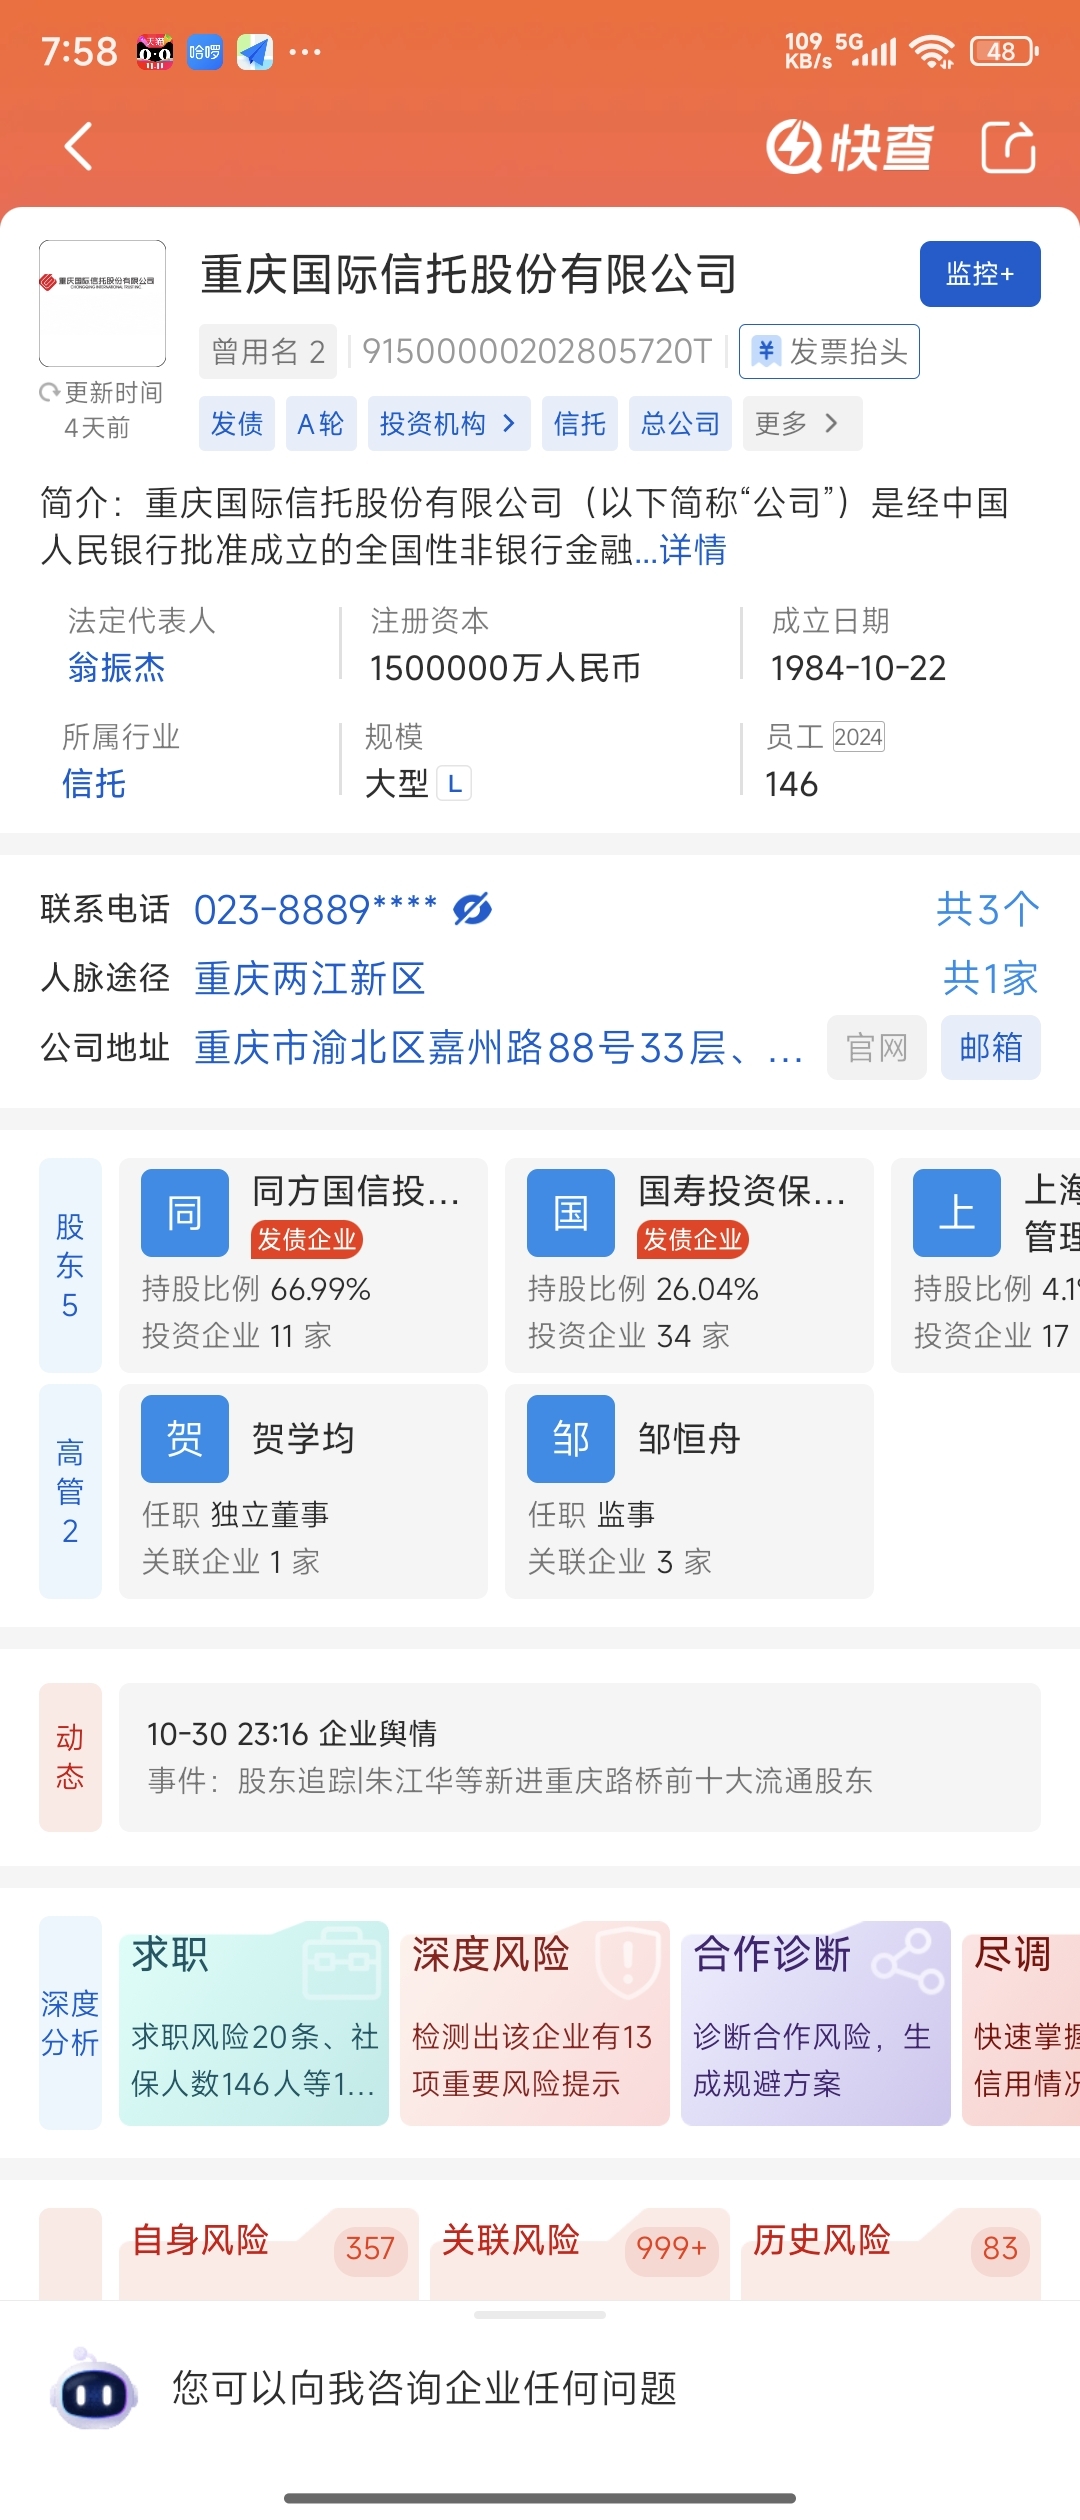Select the A轮 tag
Viewport: 1080px width, 2520px height.
pos(321,424)
